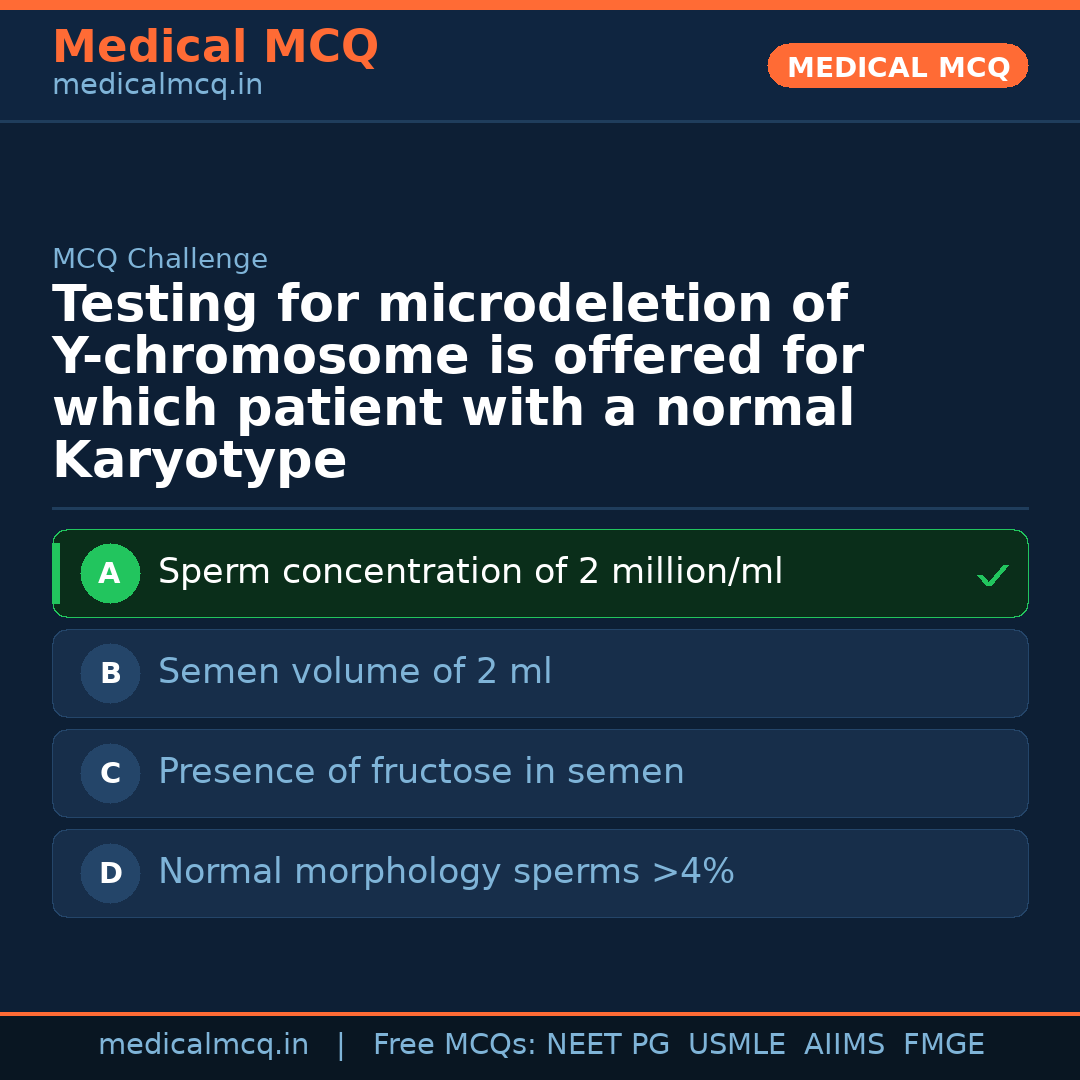Choose answer "Semen volume of 2 ml"
1080x1080 pixels.
tap(355, 673)
